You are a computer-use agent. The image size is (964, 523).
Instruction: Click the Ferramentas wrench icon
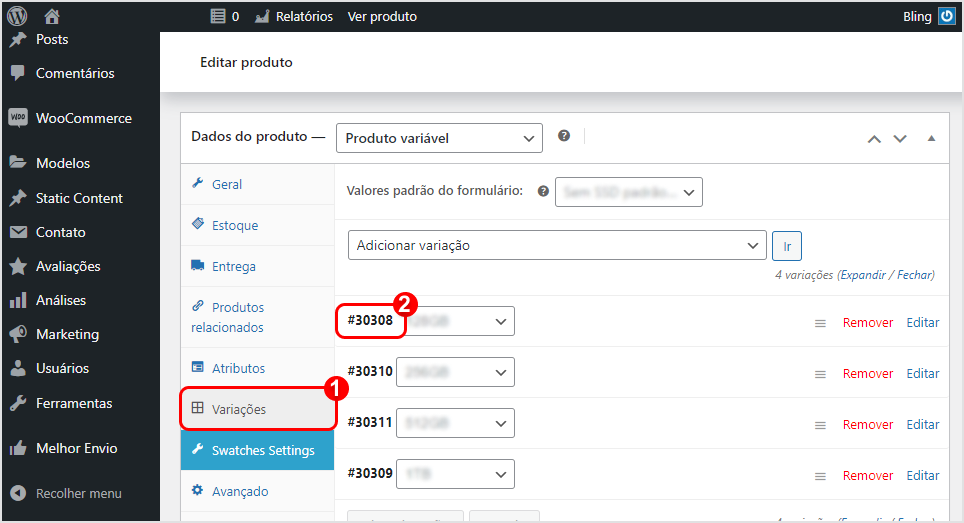point(18,403)
